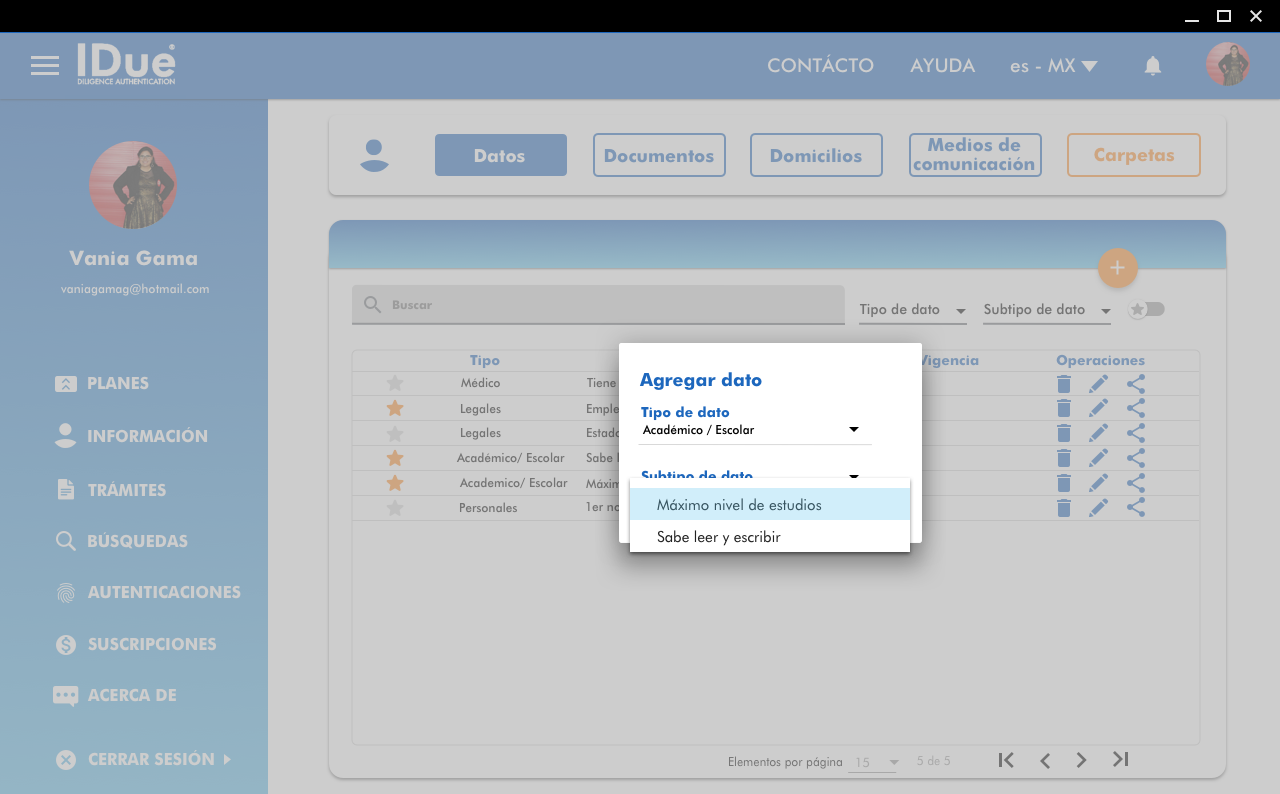Edit the first Legales row with pencil icon
This screenshot has height=794, width=1280.
tap(1098, 408)
